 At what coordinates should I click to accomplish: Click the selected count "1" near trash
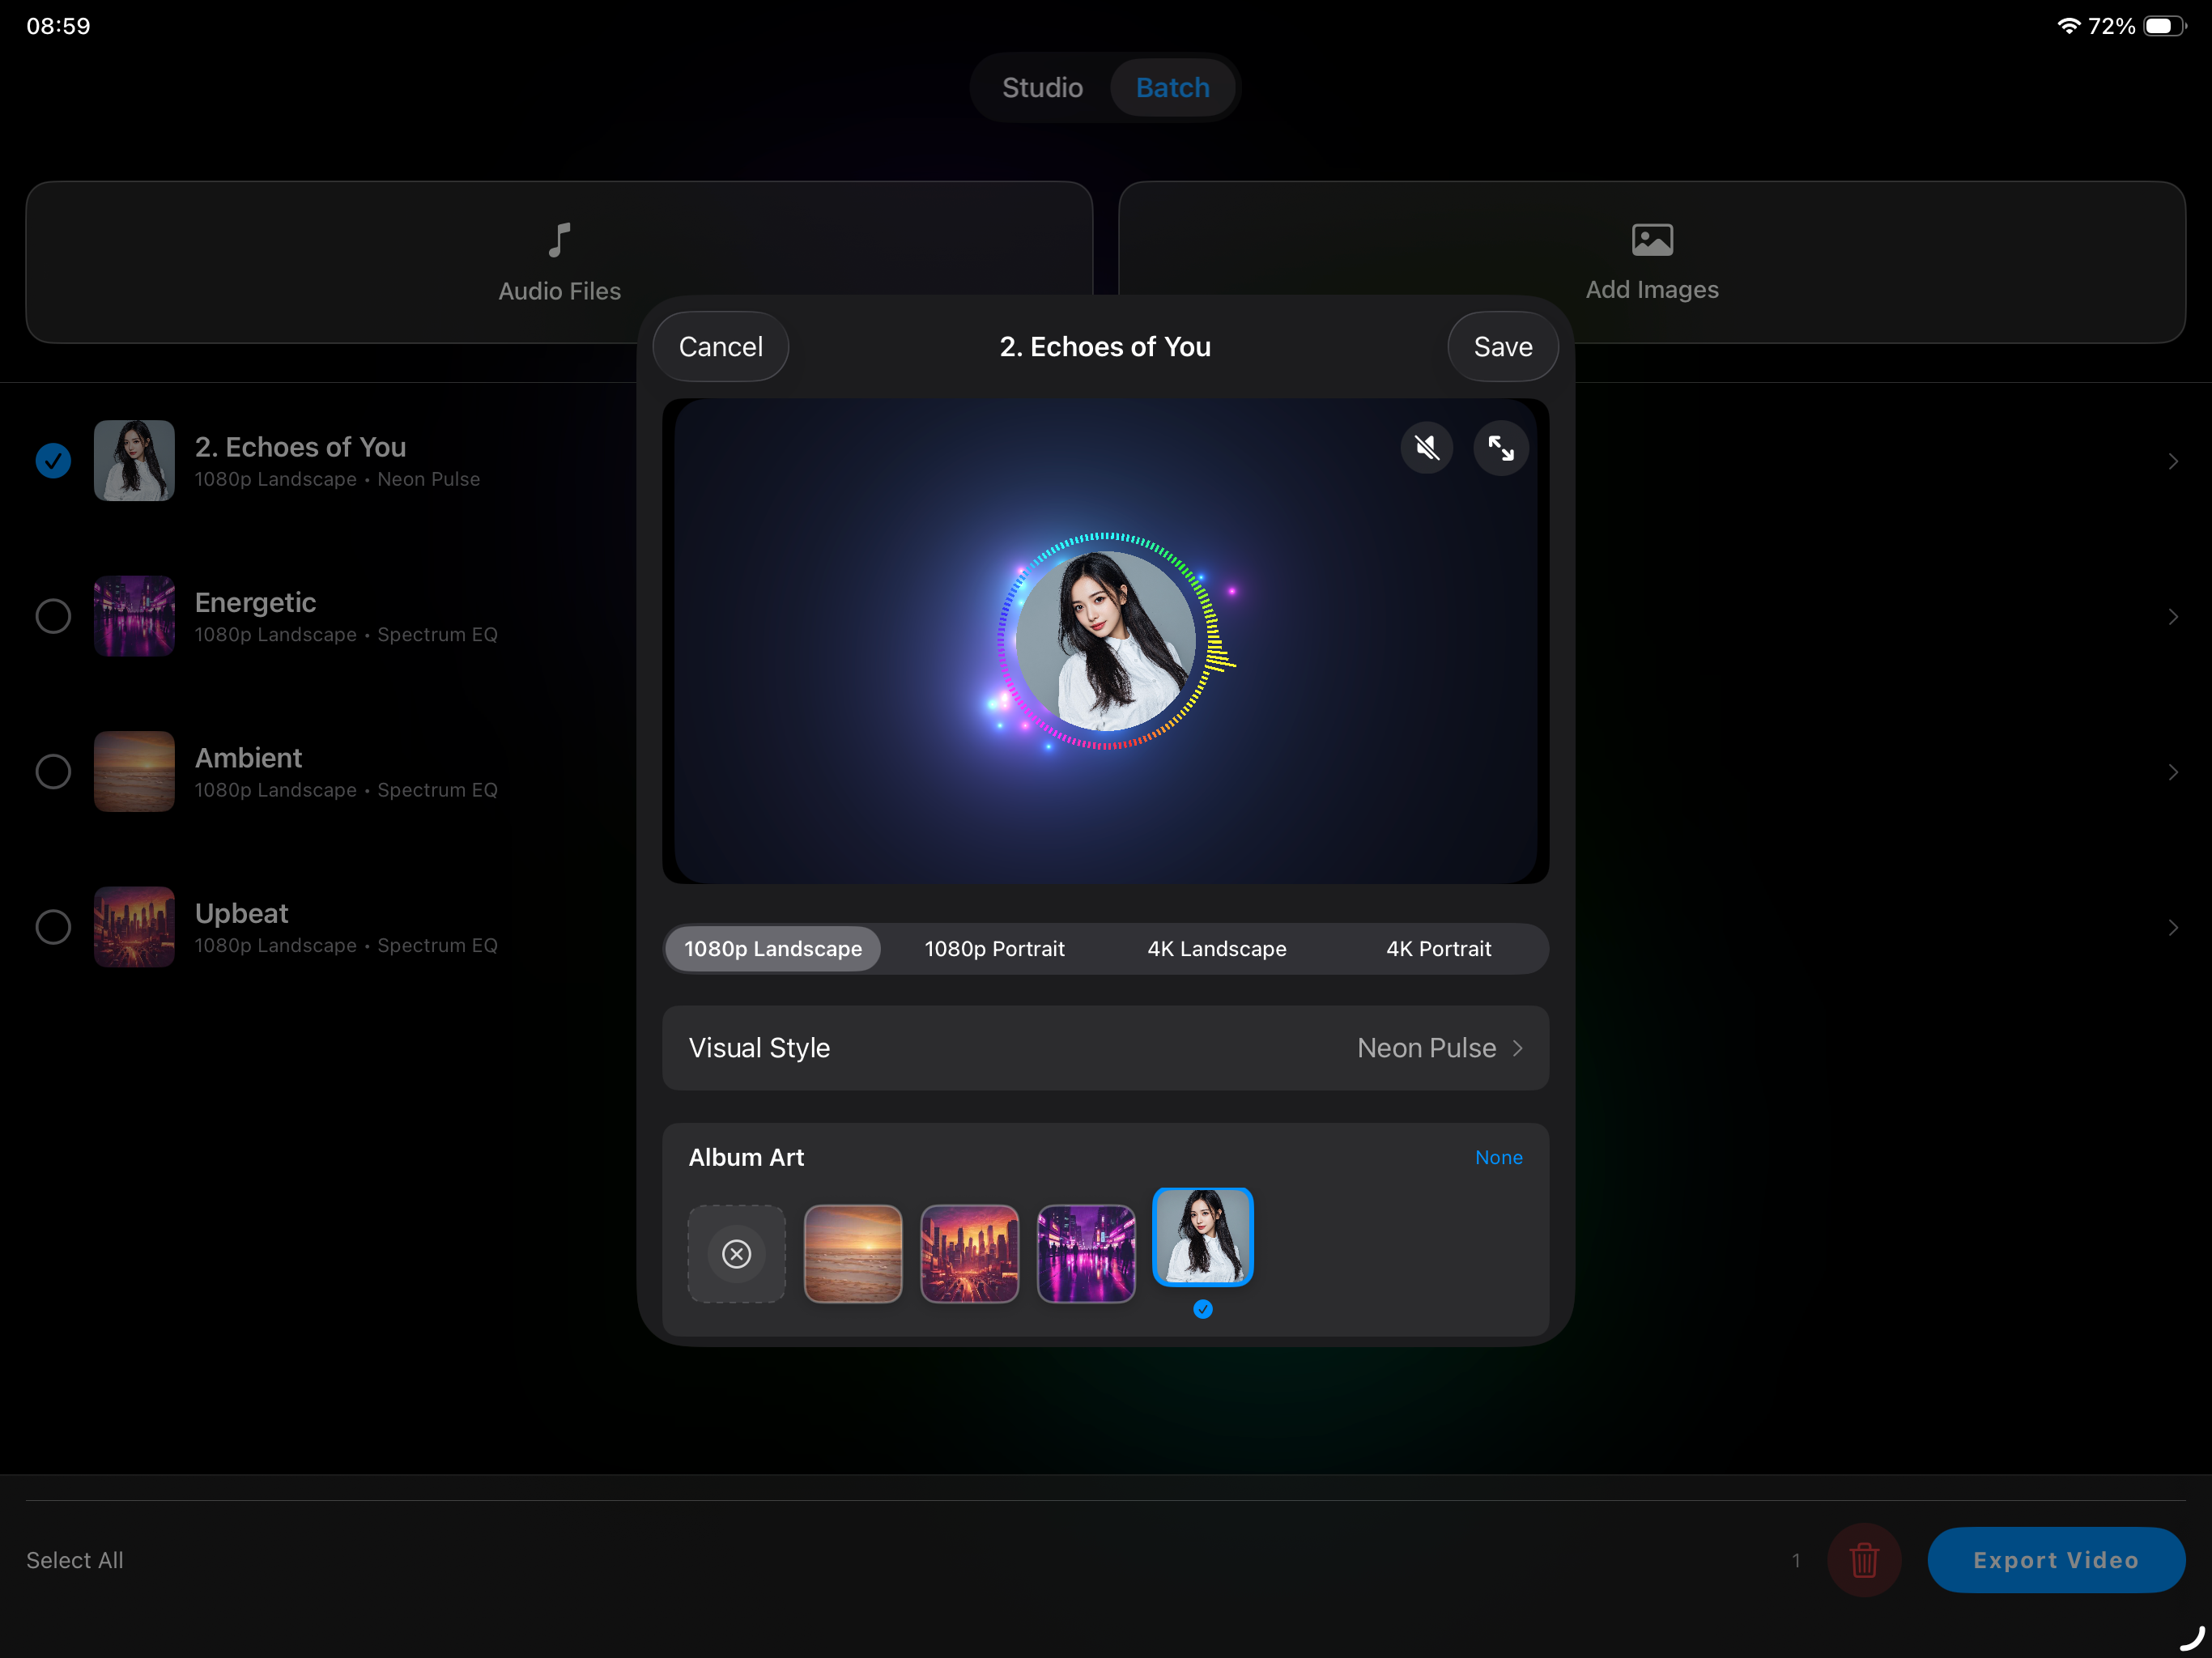point(1796,1560)
